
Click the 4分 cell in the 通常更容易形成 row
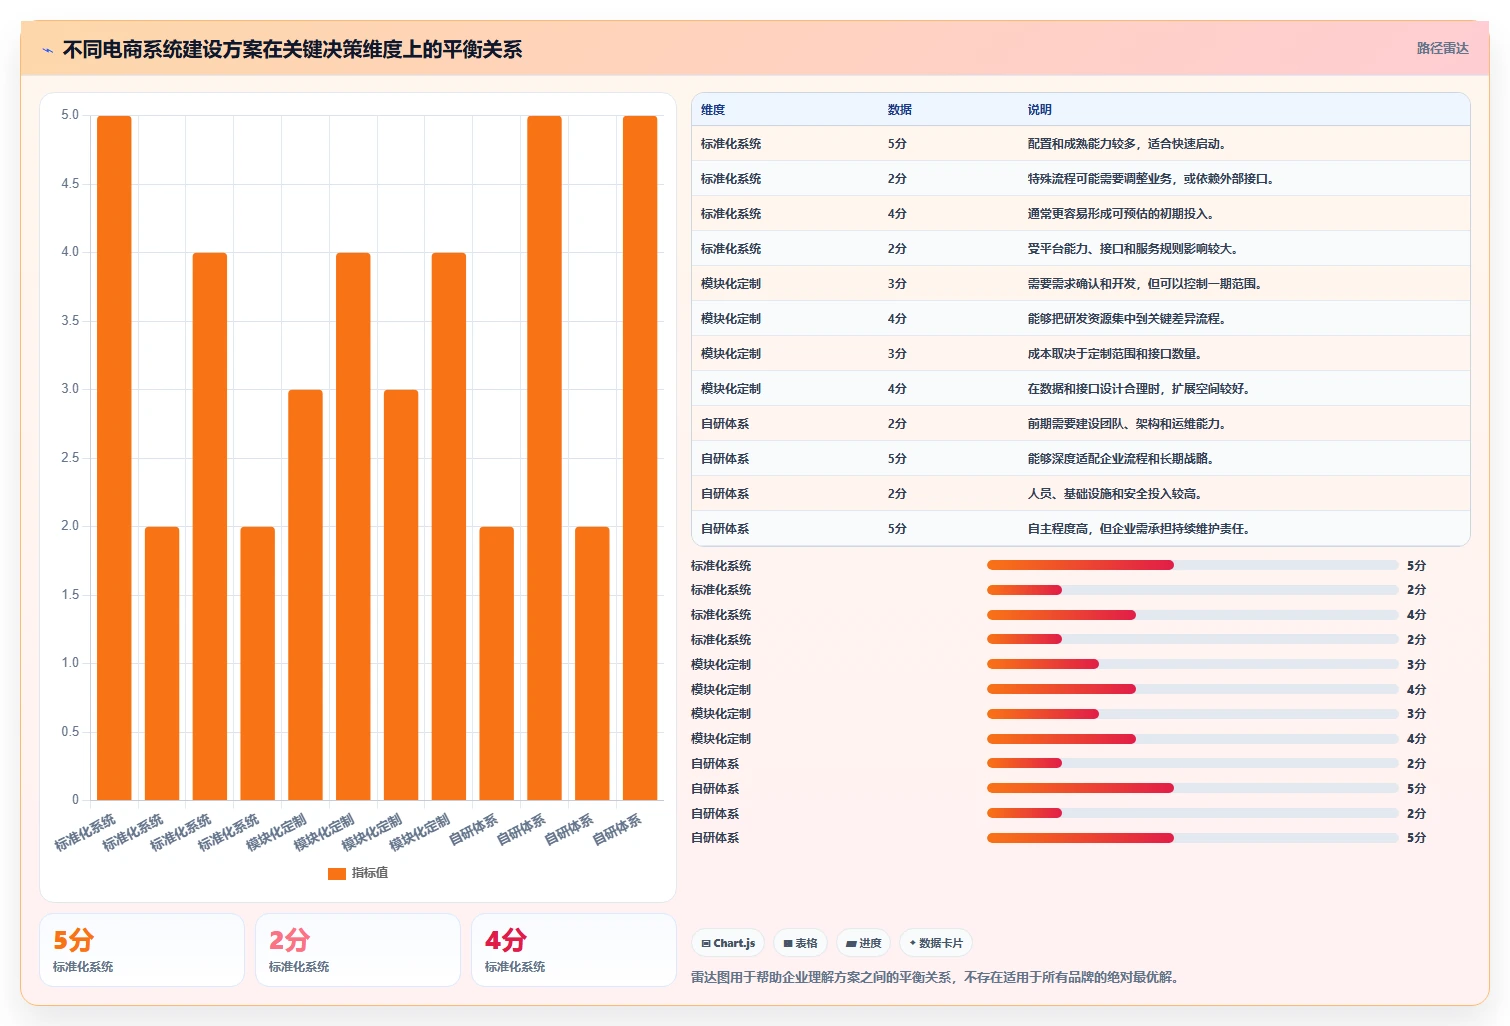897,214
